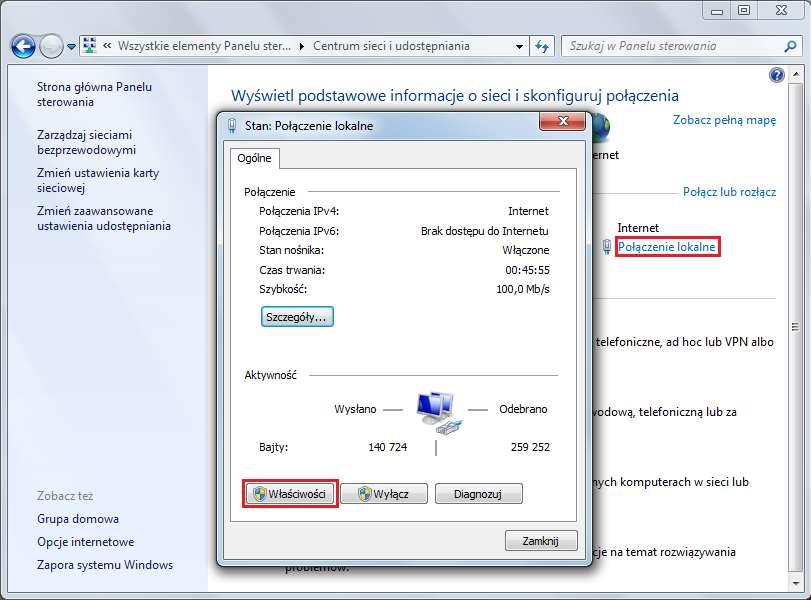Select the Ogólne tab in the dialog

tap(254, 158)
